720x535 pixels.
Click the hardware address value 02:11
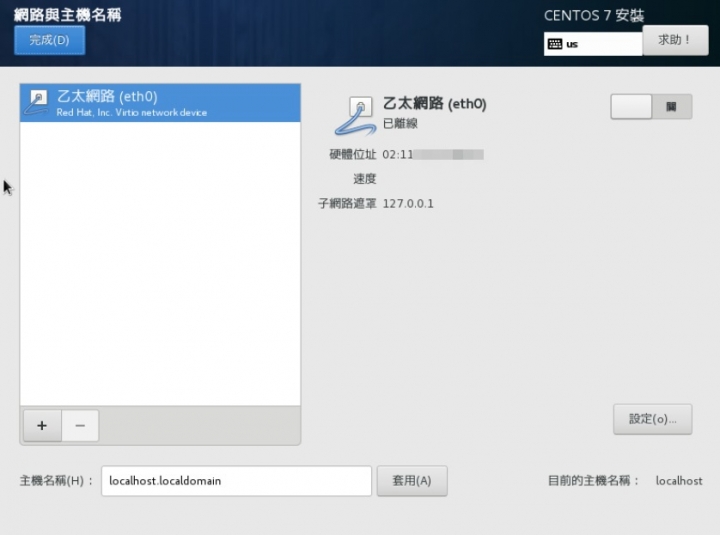point(433,154)
